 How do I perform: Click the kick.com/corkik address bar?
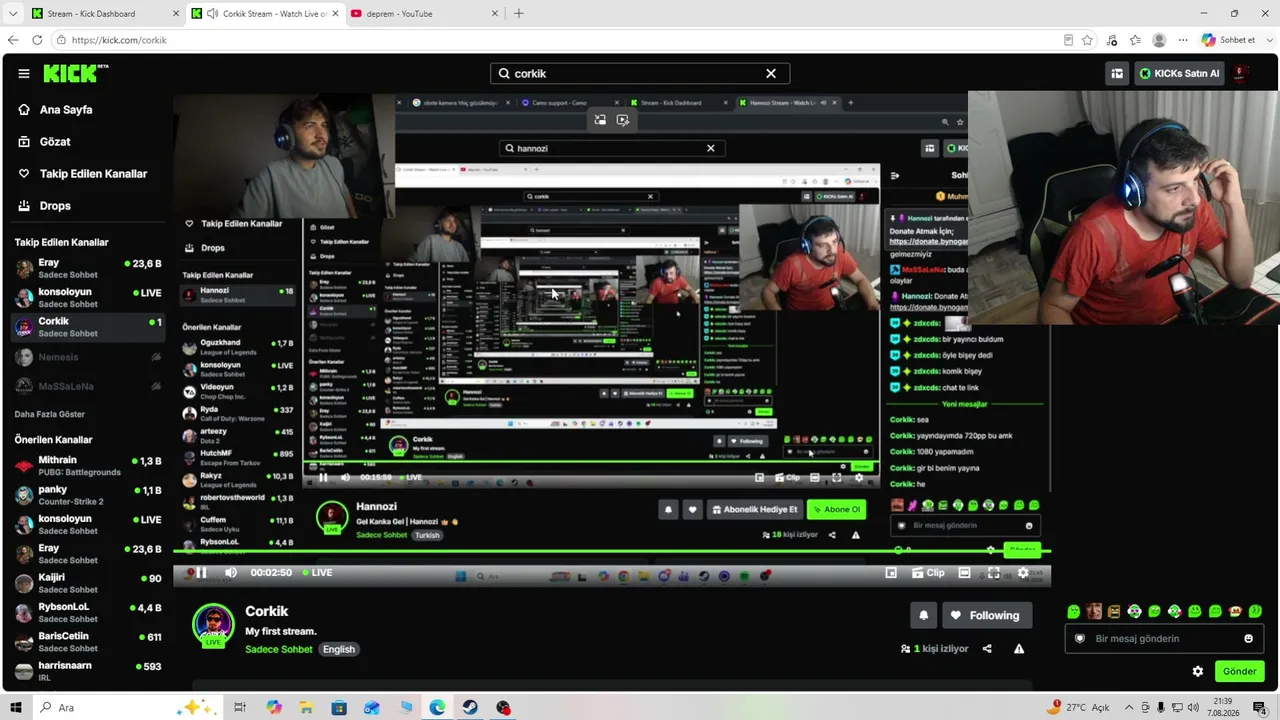(x=560, y=40)
